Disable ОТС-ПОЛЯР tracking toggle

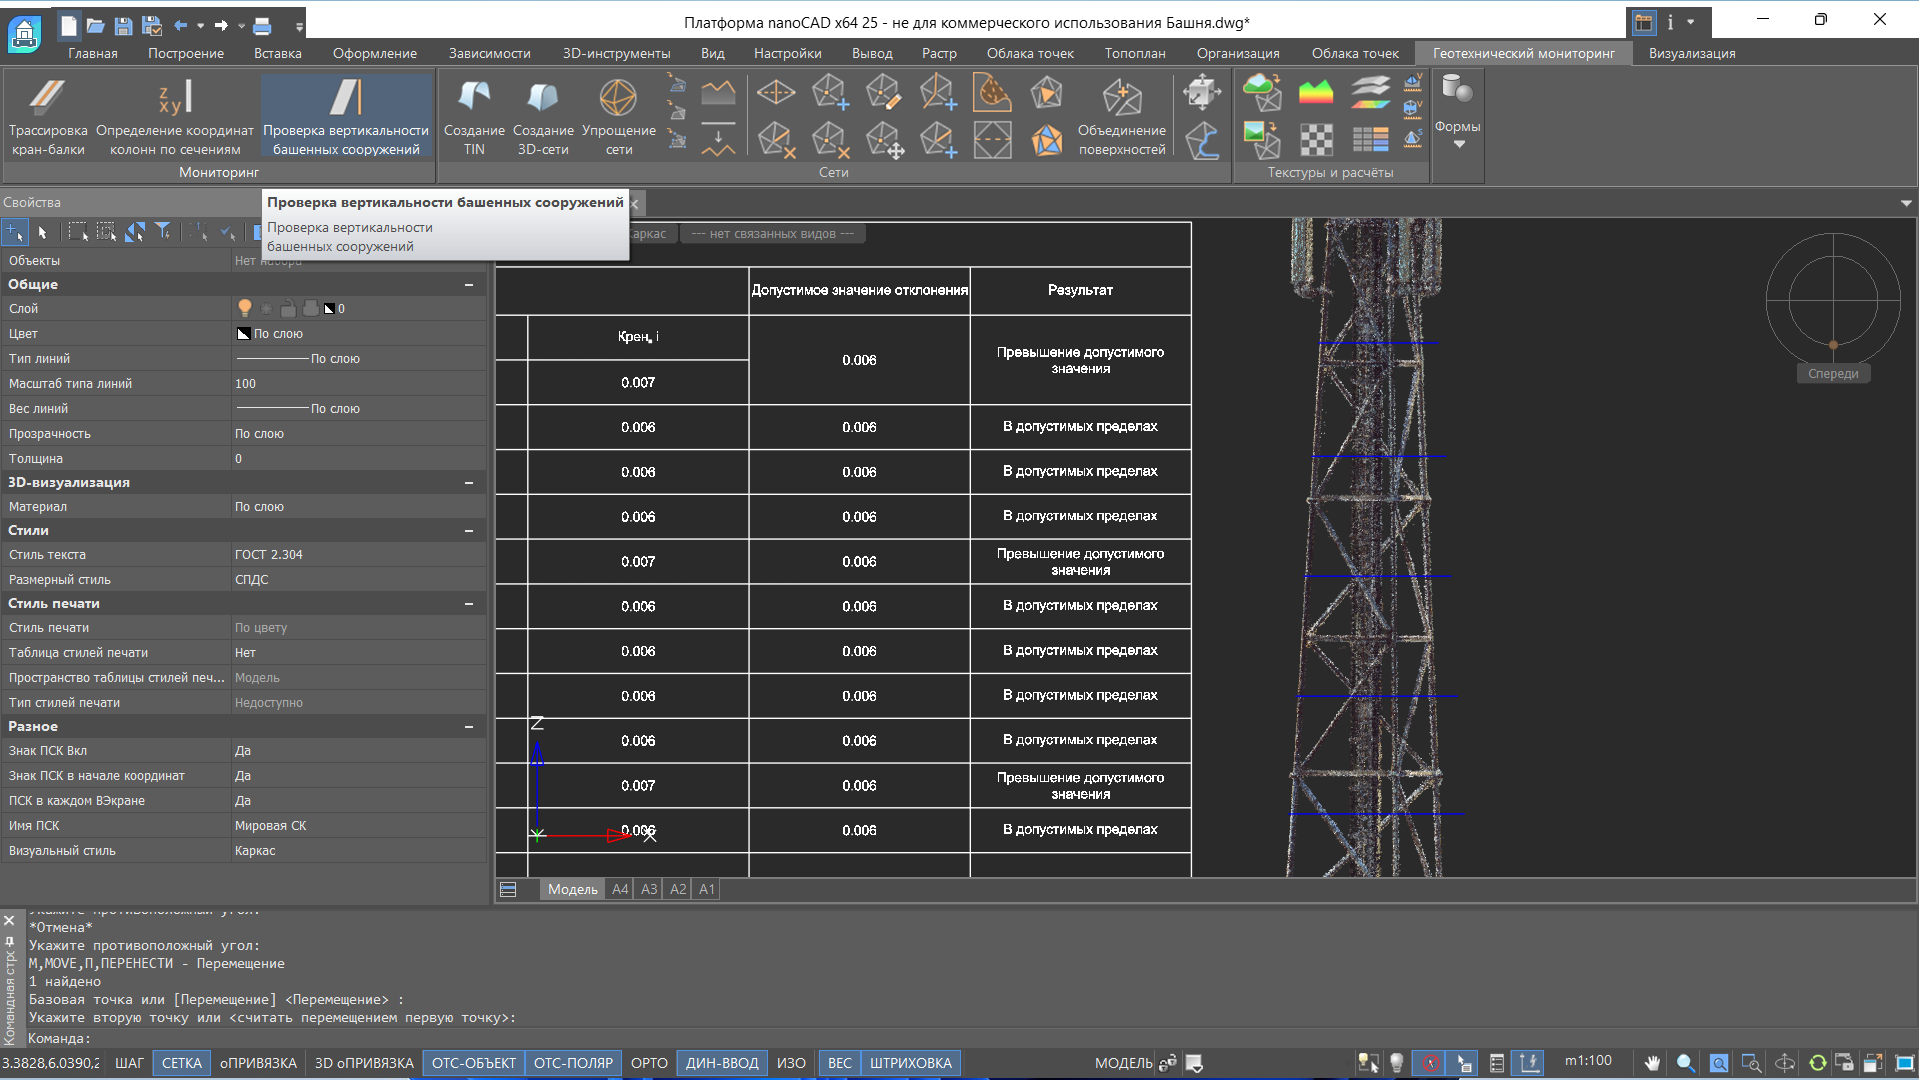point(572,1063)
